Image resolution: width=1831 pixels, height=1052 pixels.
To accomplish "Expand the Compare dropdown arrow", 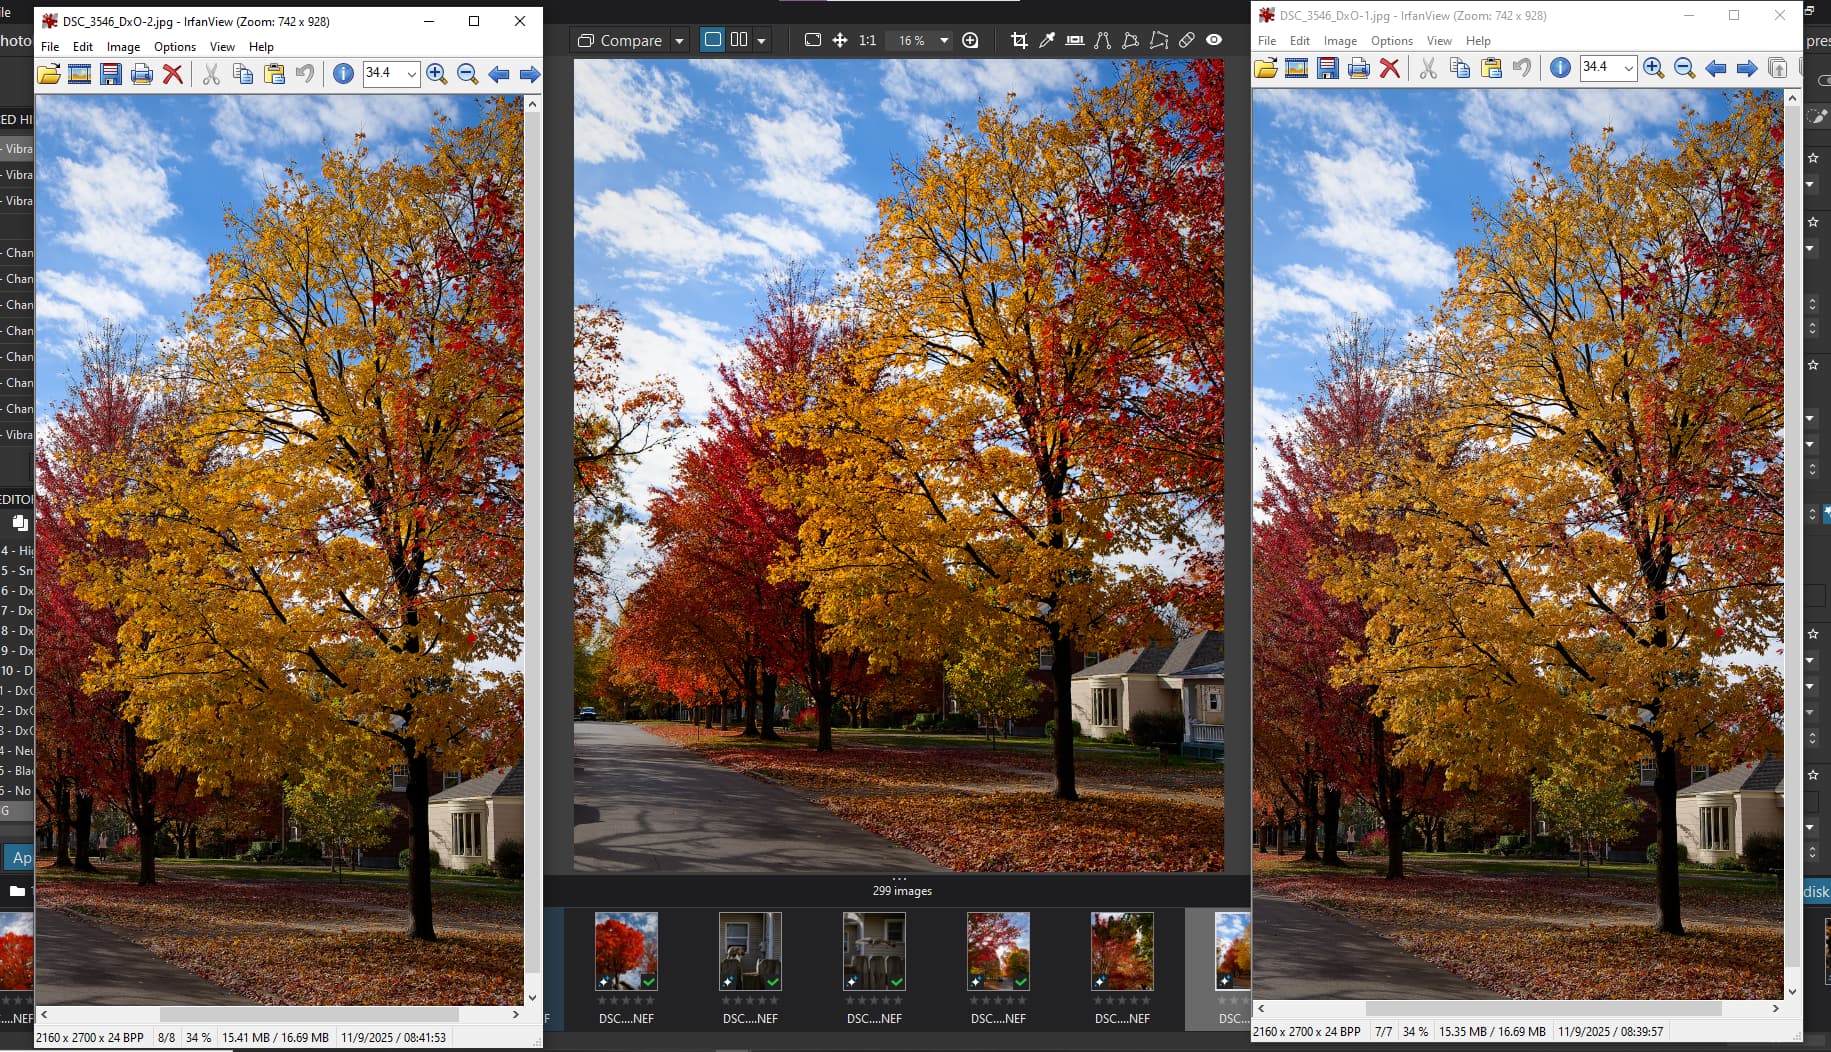I will [x=679, y=41].
